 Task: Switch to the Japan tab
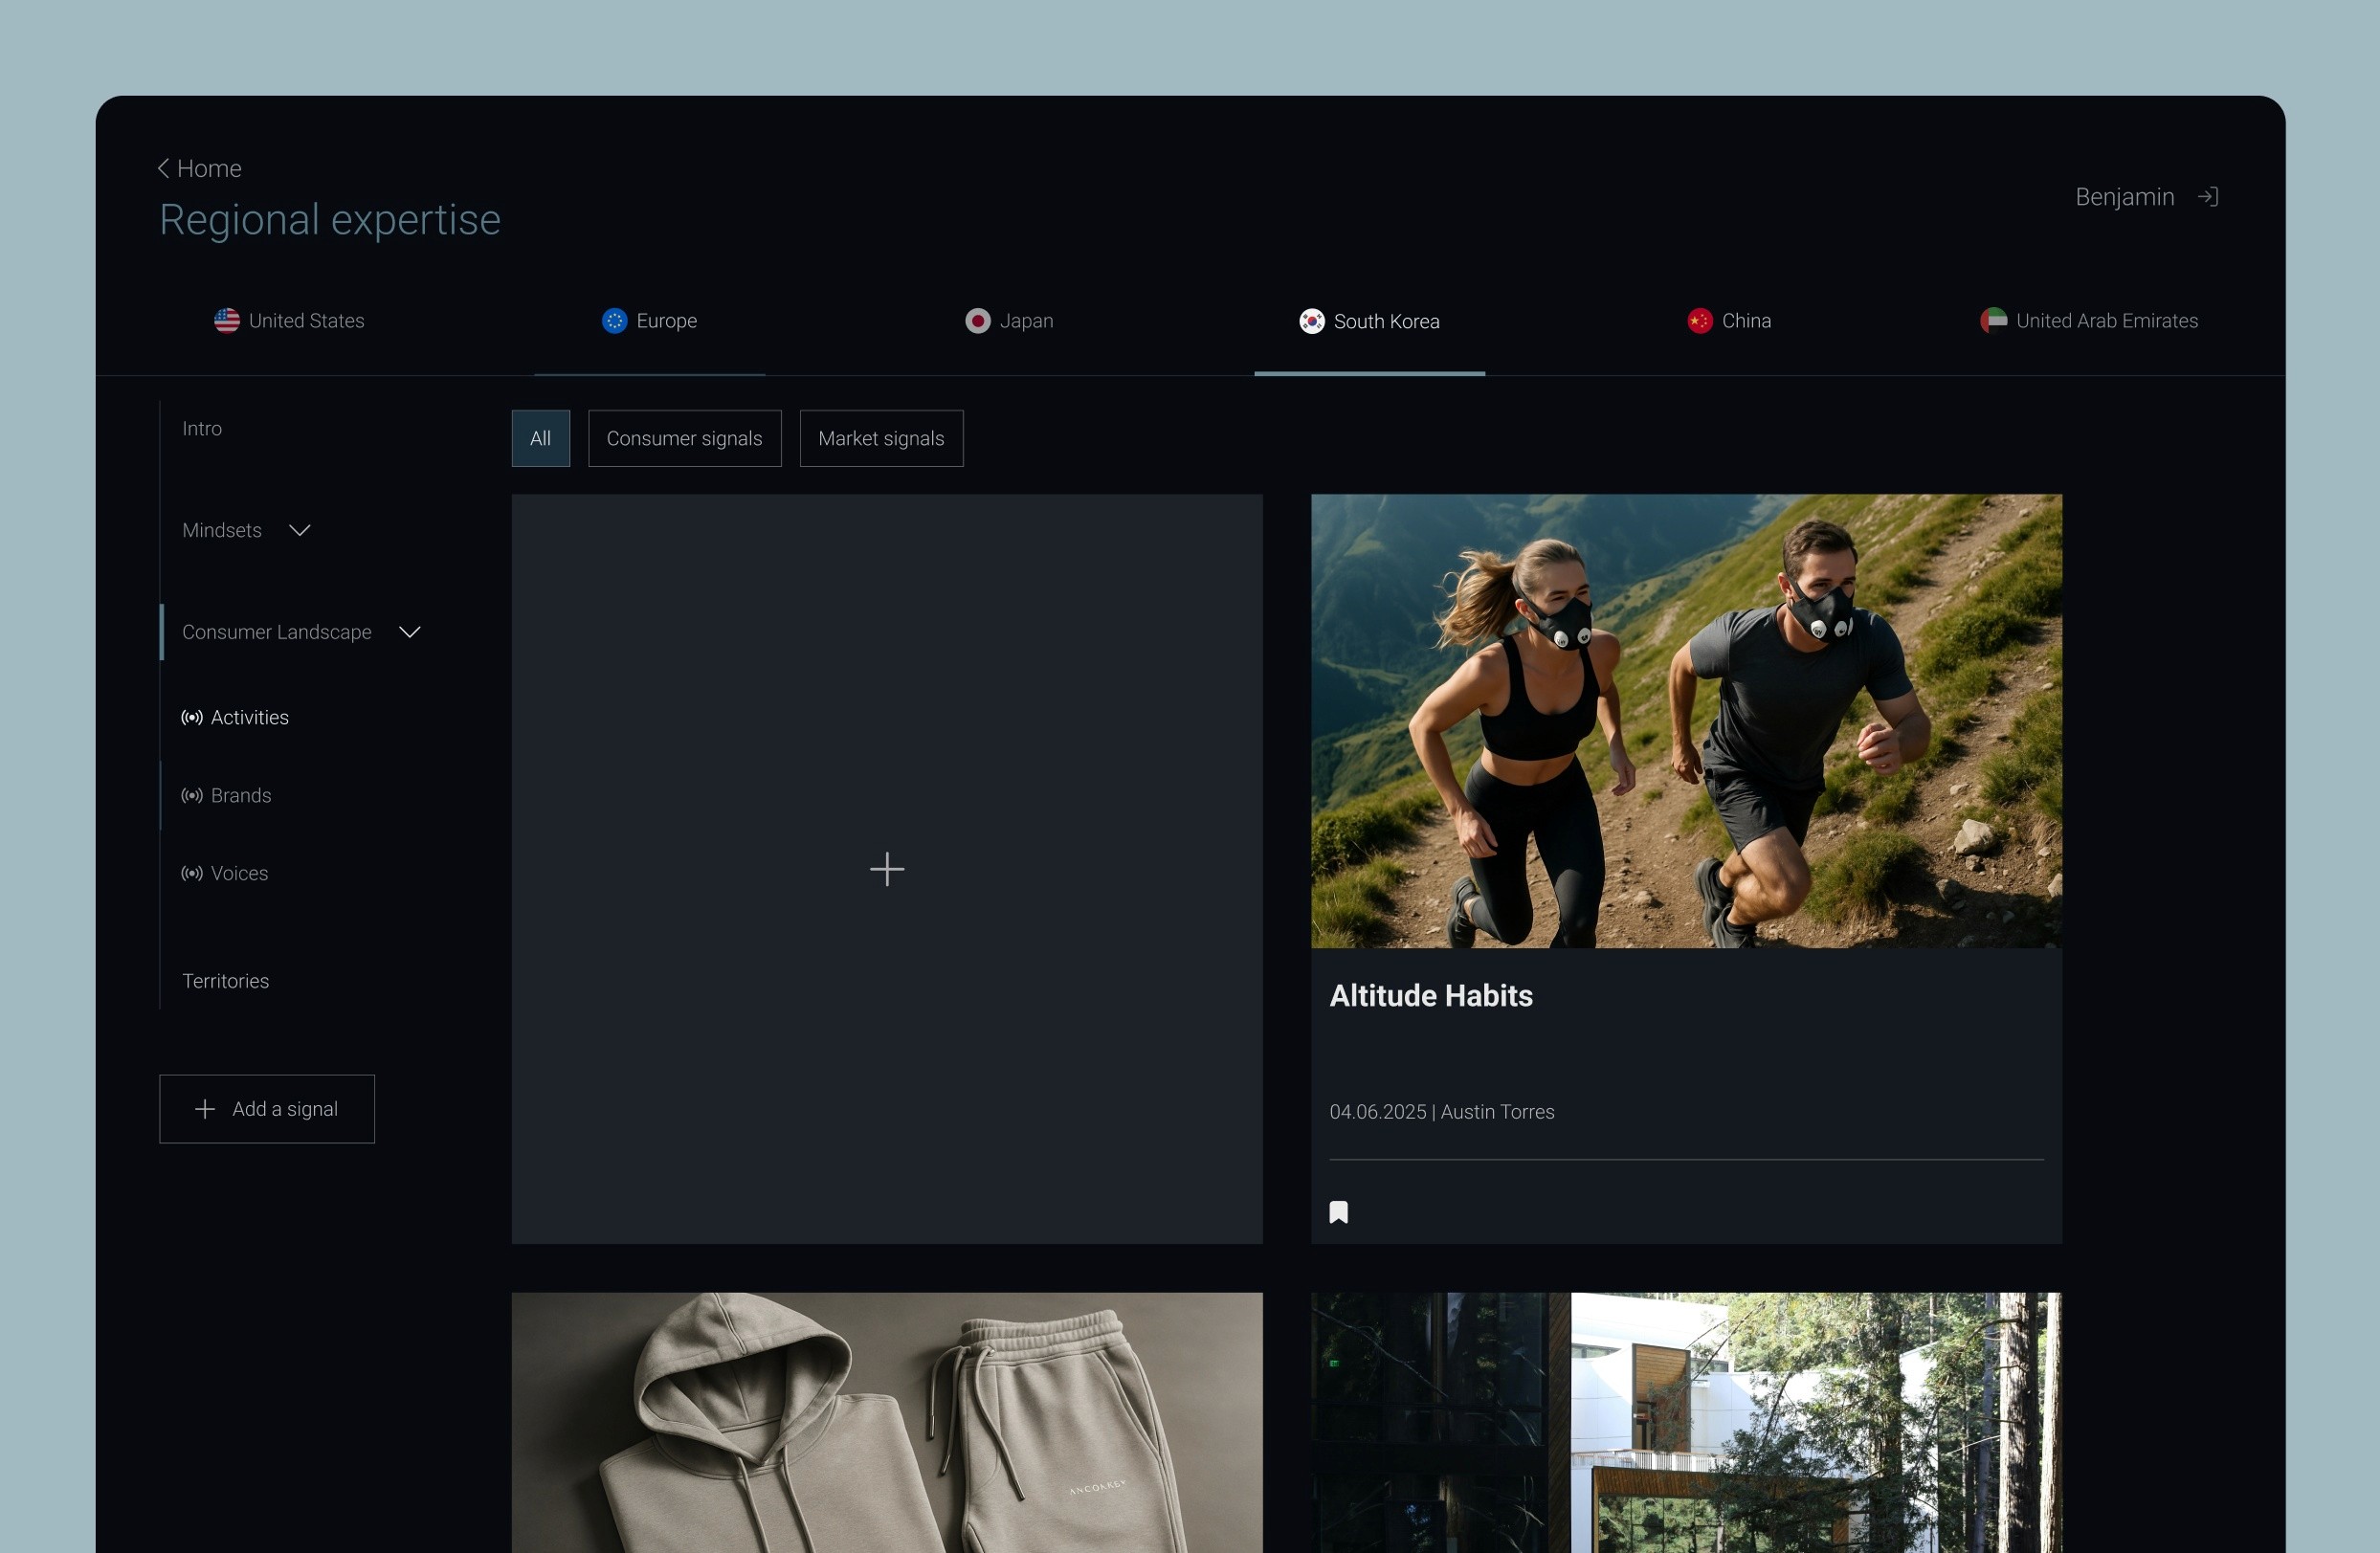[1009, 321]
